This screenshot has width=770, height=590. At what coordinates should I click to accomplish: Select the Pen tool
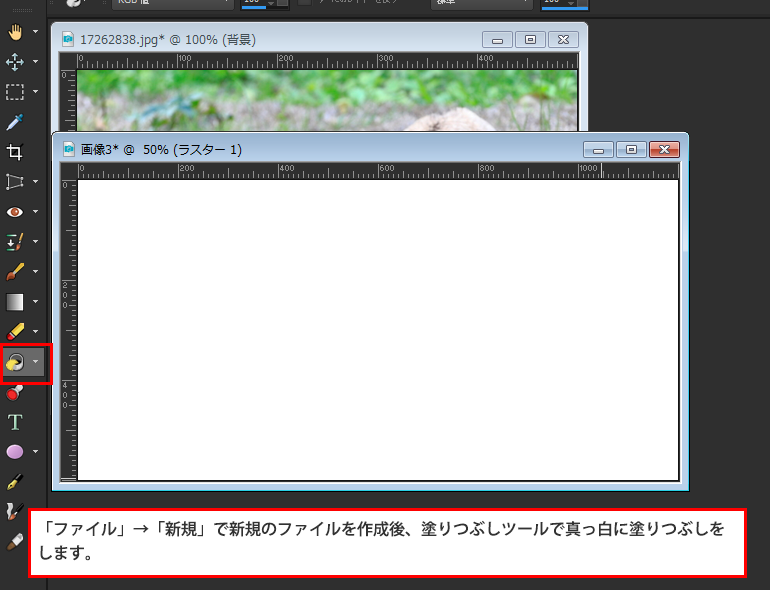pyautogui.click(x=15, y=482)
